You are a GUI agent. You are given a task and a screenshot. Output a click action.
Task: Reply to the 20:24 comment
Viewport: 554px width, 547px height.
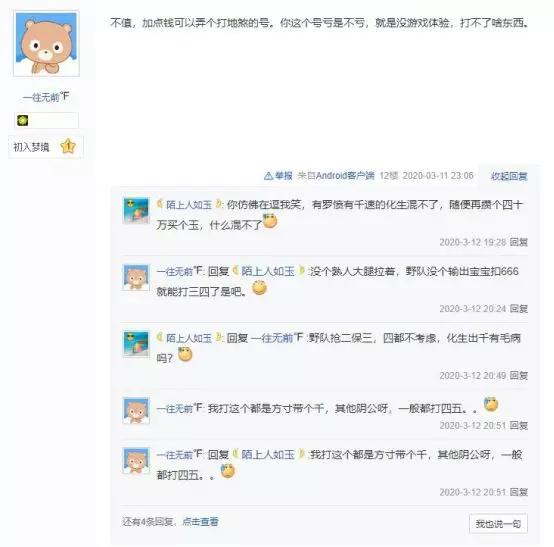tap(519, 309)
